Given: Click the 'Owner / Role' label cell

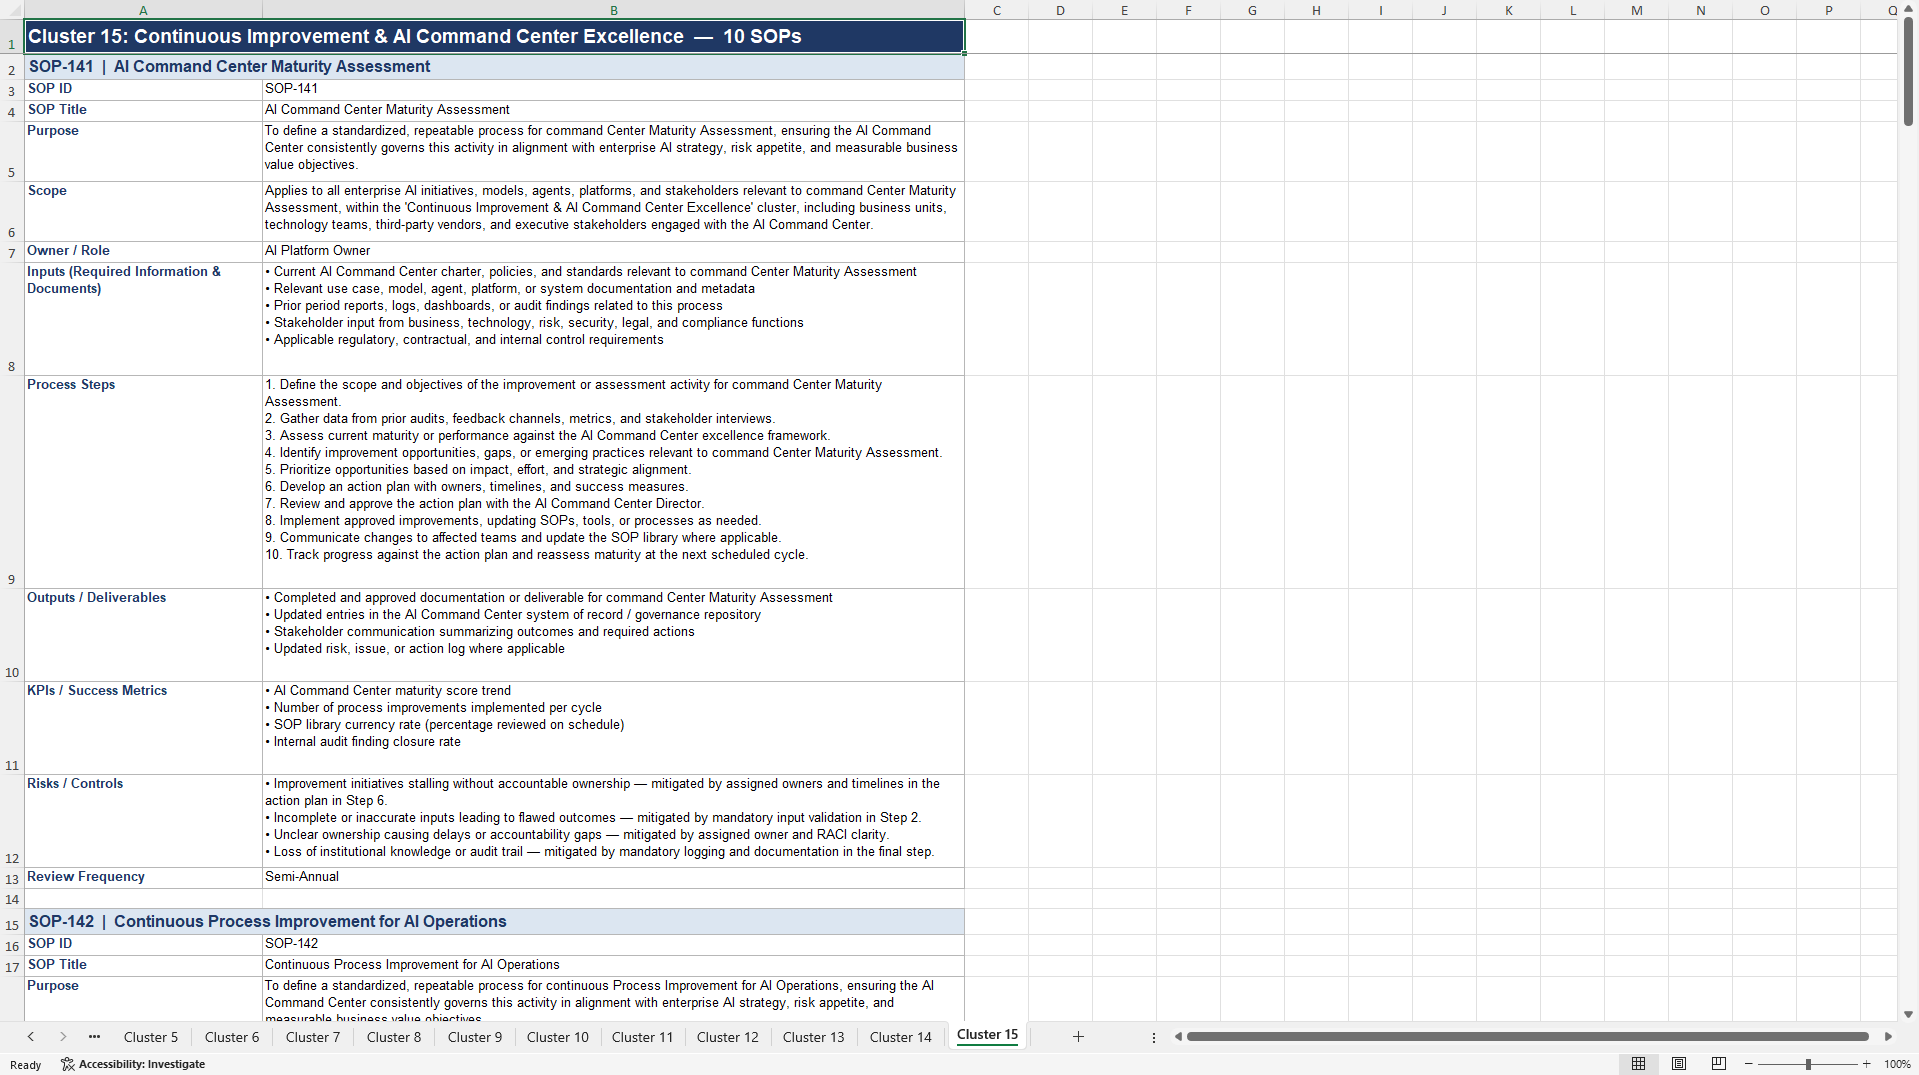Looking at the screenshot, I should pyautogui.click(x=143, y=251).
